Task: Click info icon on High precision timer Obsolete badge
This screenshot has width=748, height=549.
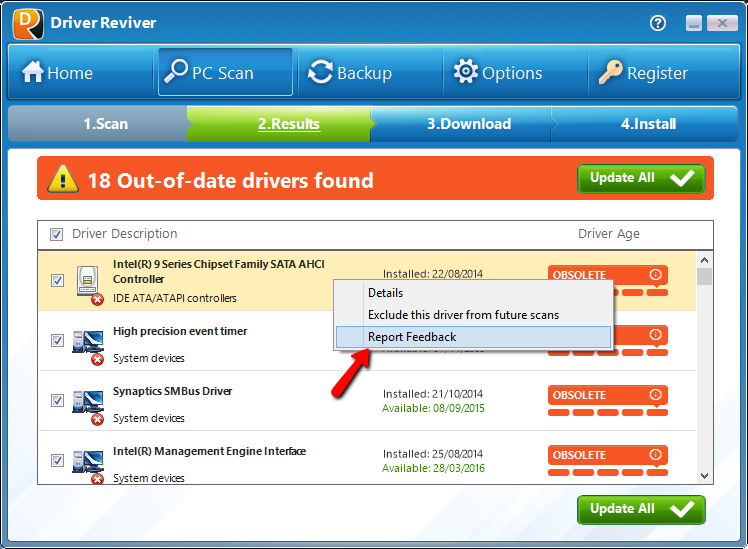Action: coord(655,334)
